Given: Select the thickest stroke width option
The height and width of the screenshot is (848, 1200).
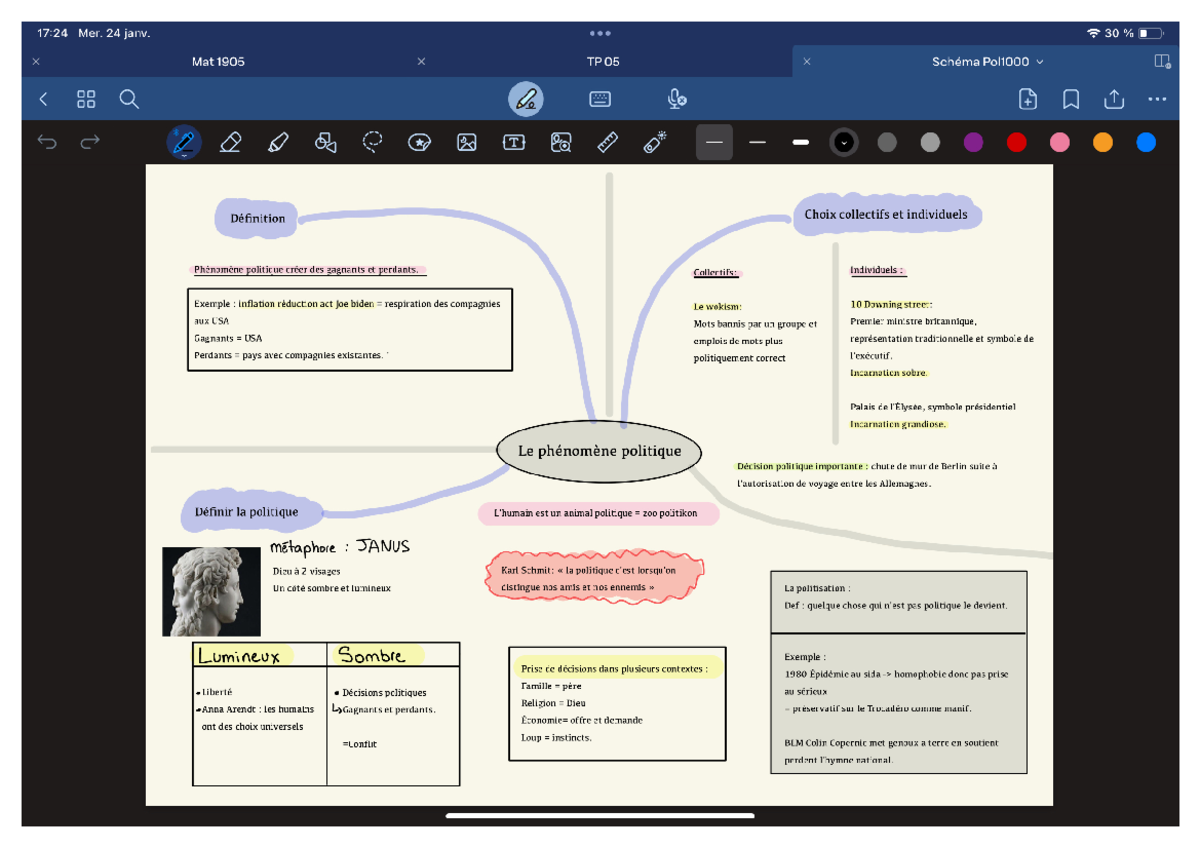Looking at the screenshot, I should 800,143.
